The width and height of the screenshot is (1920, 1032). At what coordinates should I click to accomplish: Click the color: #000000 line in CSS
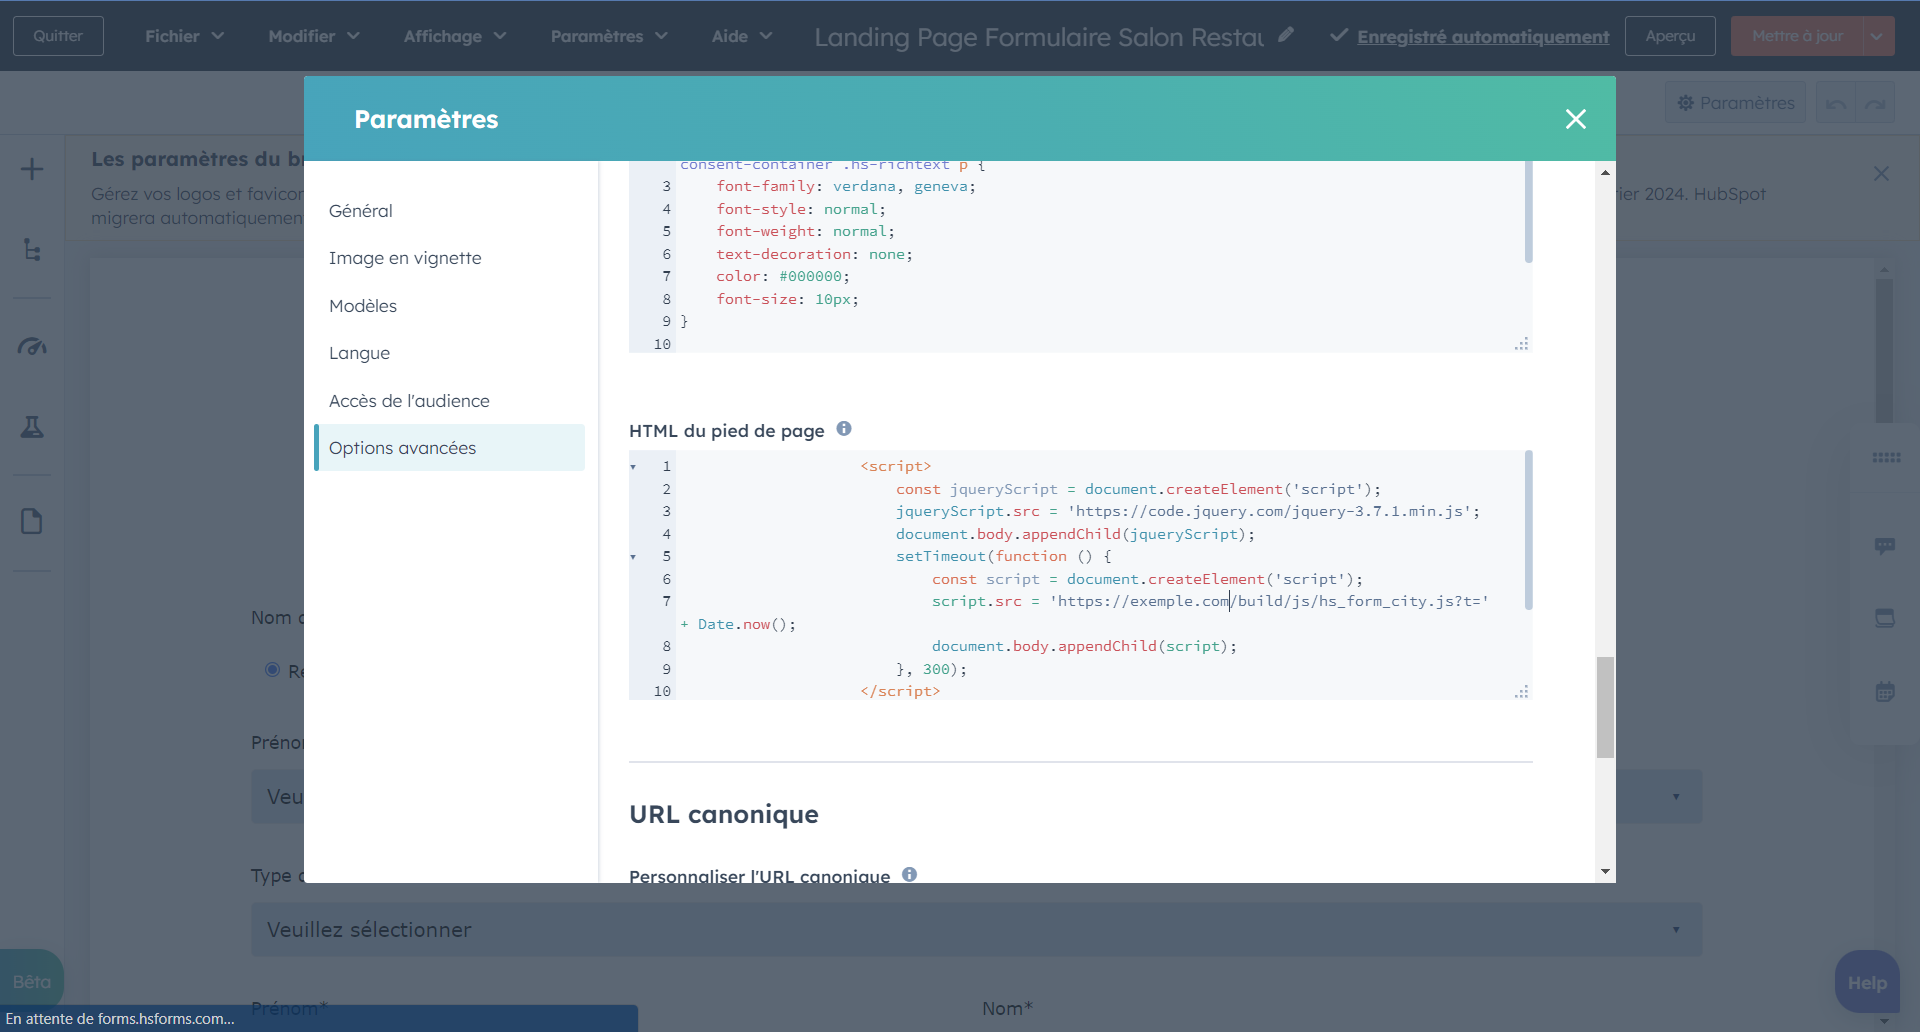[783, 276]
